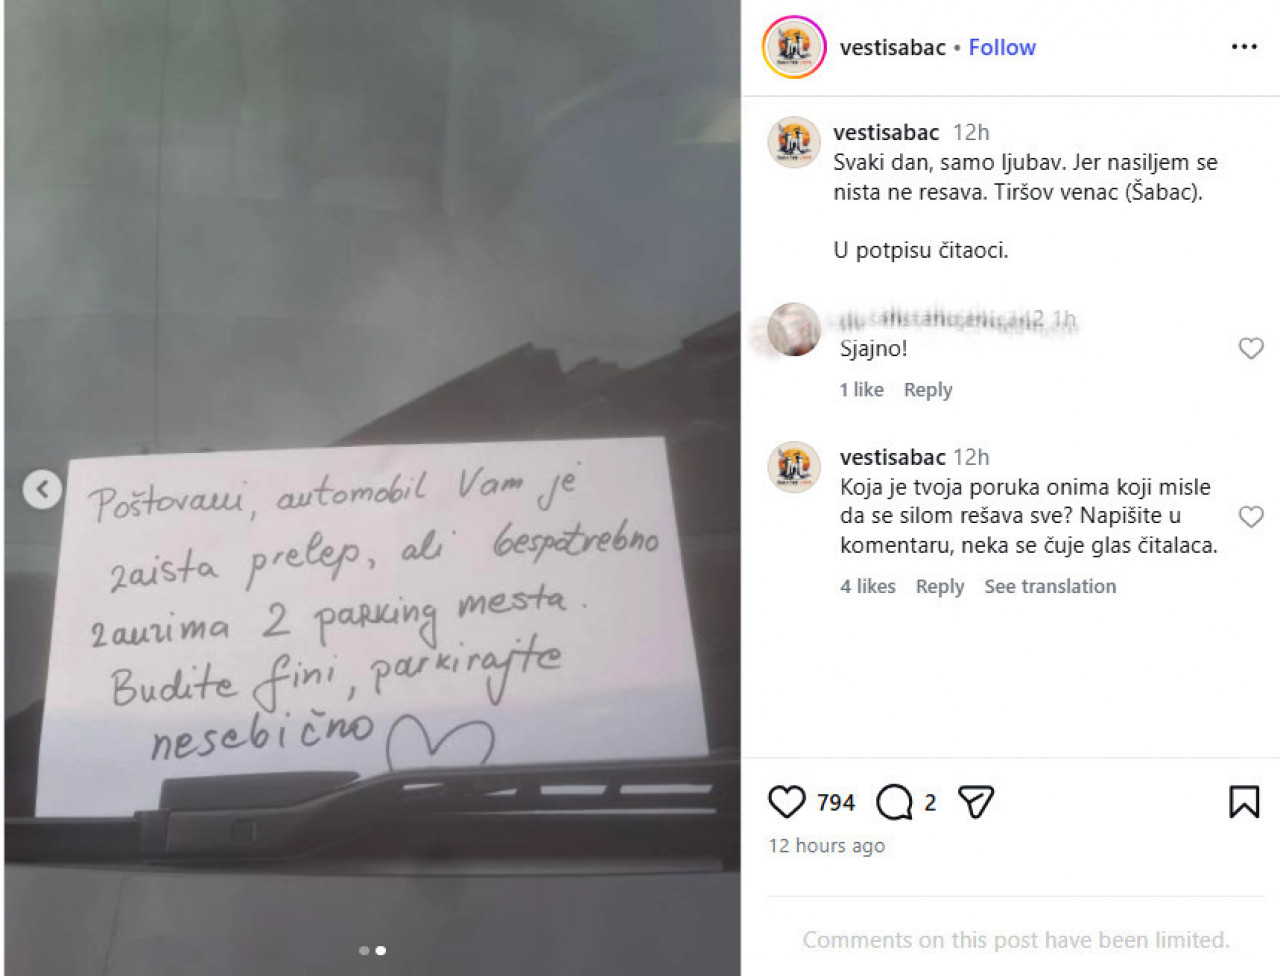Follow the vestisabac account
1280x976 pixels.
tap(1002, 47)
